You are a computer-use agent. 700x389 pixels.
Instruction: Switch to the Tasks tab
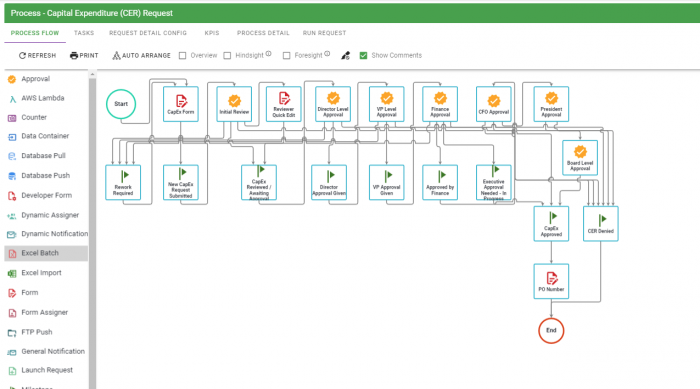(x=84, y=33)
